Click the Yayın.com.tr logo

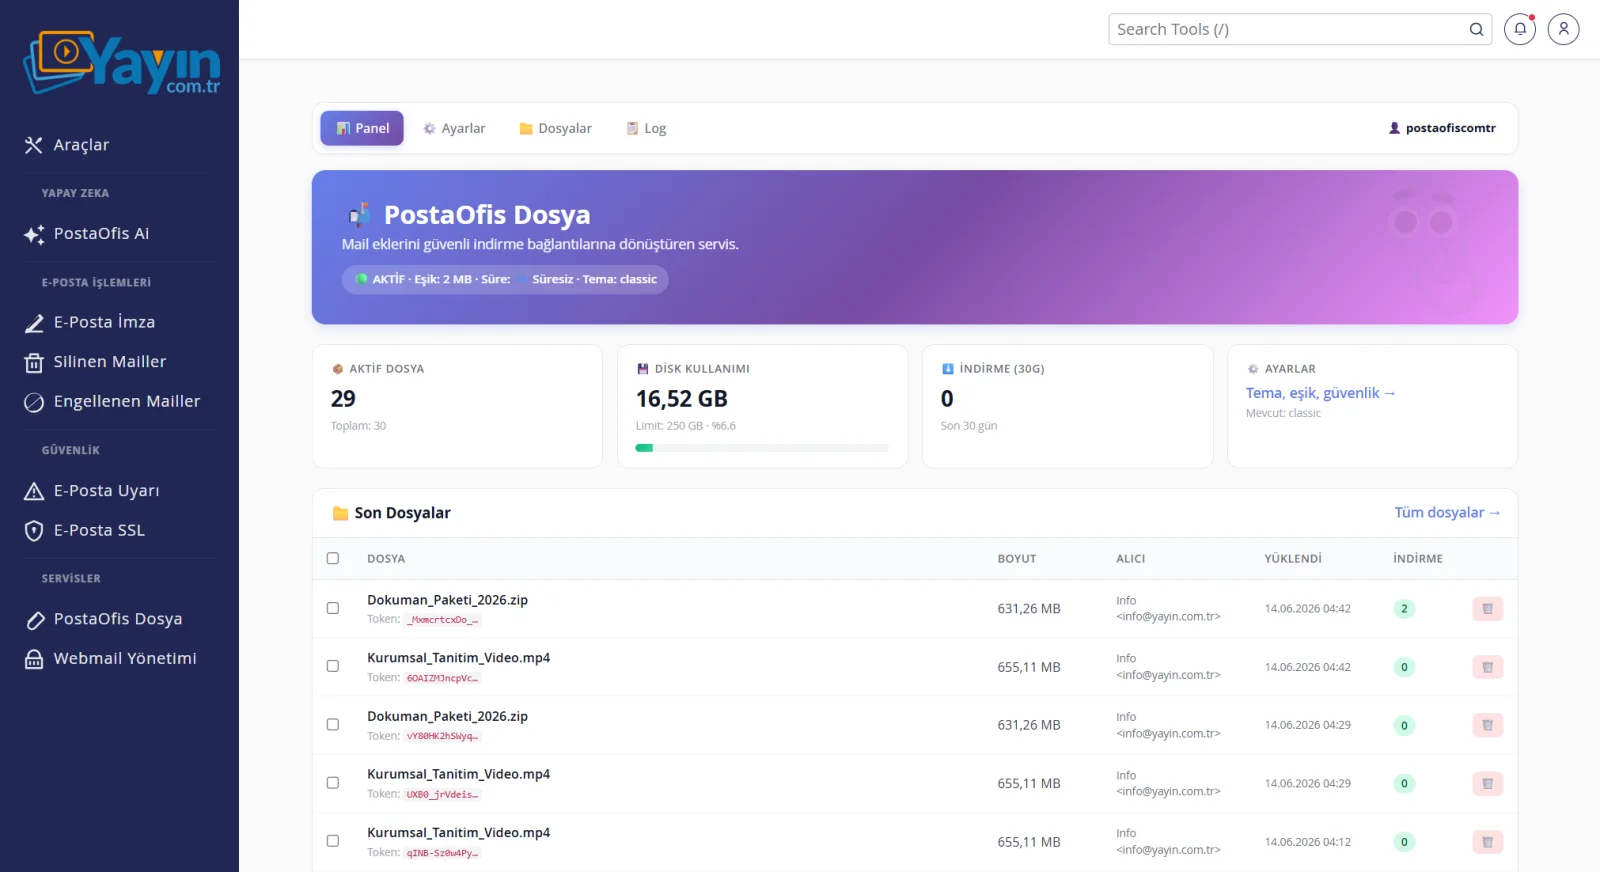pos(121,63)
